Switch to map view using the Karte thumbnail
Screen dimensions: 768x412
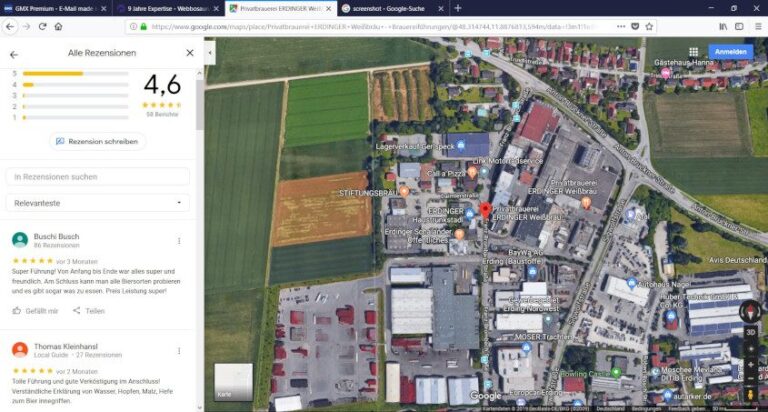[234, 382]
